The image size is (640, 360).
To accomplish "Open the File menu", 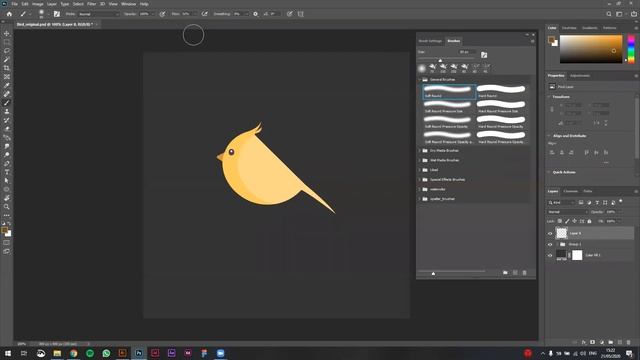I will point(14,4).
